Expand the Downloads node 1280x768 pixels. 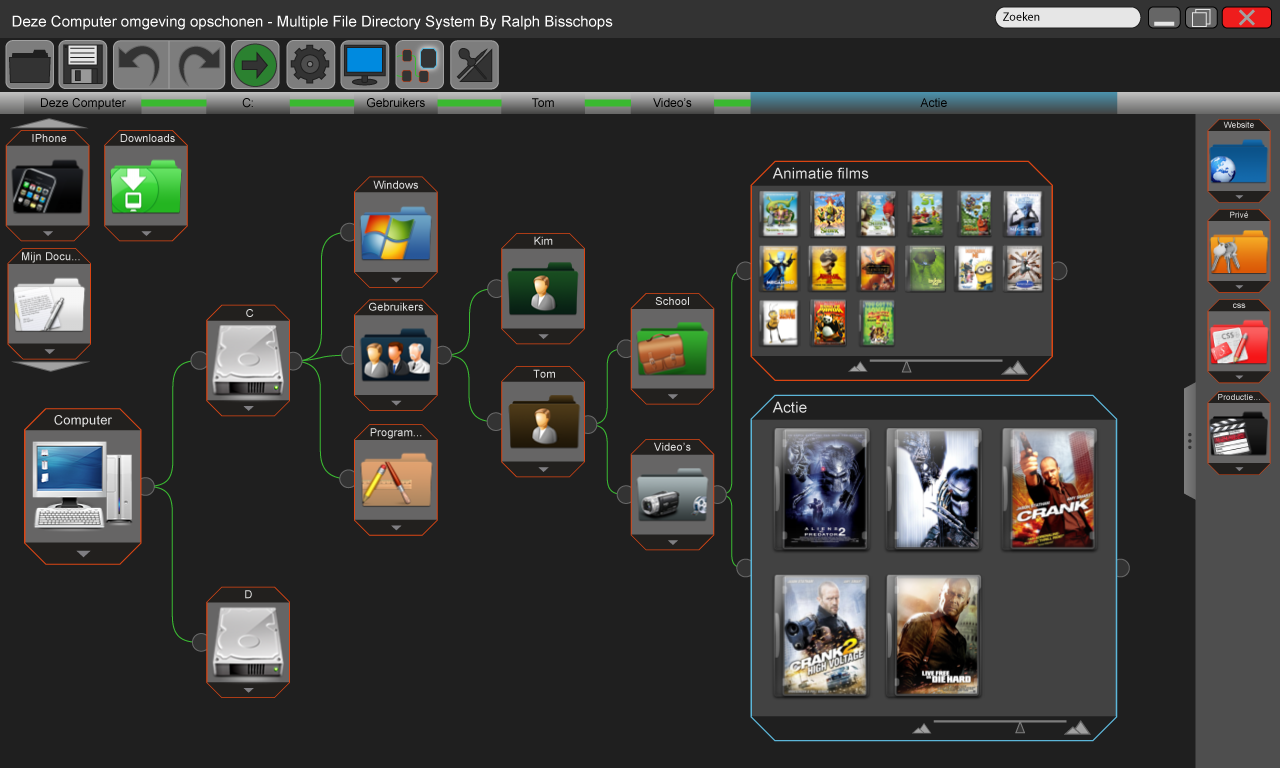(x=145, y=231)
